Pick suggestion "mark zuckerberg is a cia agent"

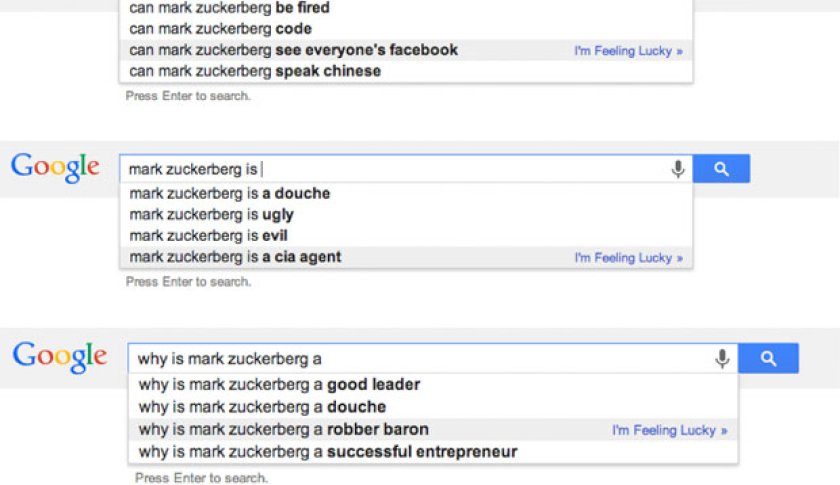click(x=235, y=257)
